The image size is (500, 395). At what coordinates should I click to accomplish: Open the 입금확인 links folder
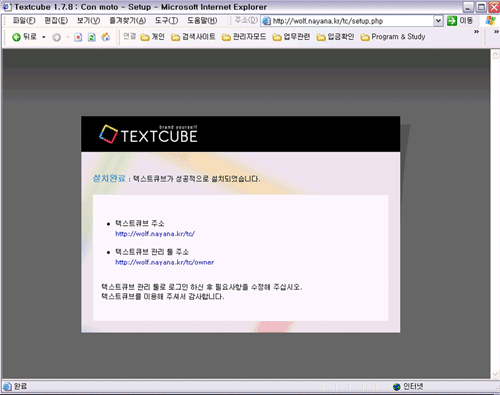tap(335, 37)
